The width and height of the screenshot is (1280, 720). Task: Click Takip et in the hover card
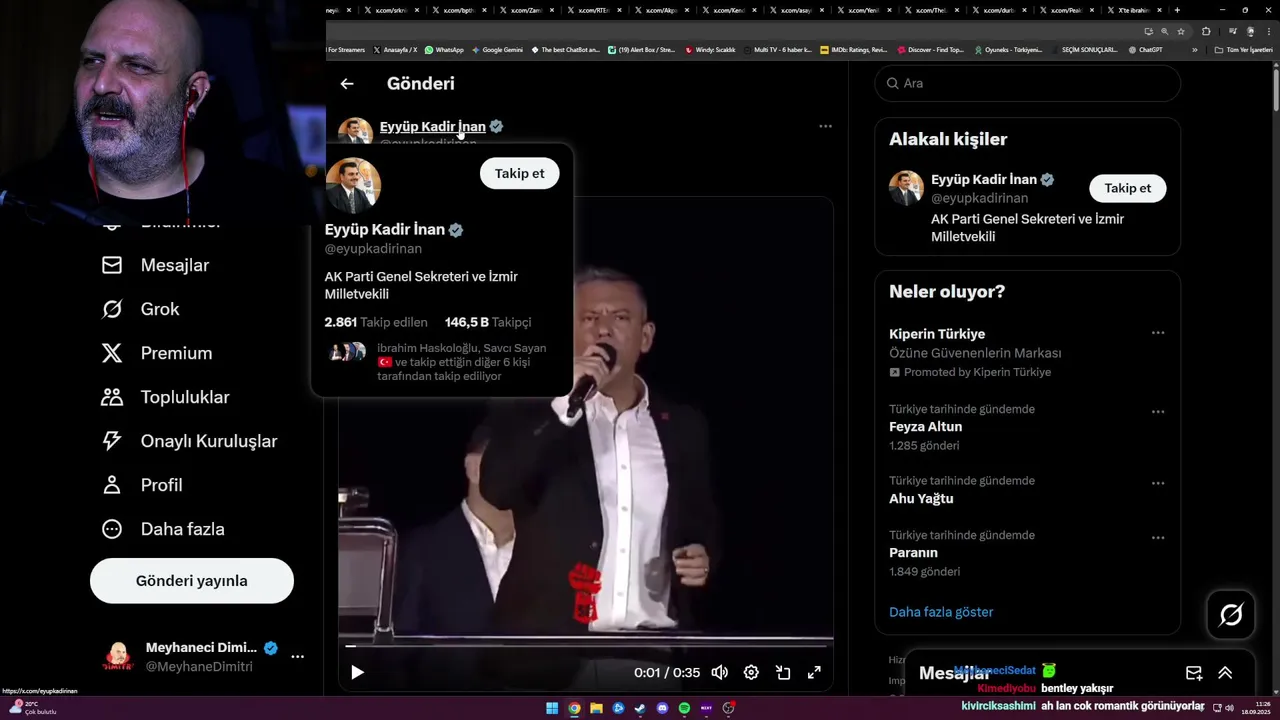click(x=519, y=173)
